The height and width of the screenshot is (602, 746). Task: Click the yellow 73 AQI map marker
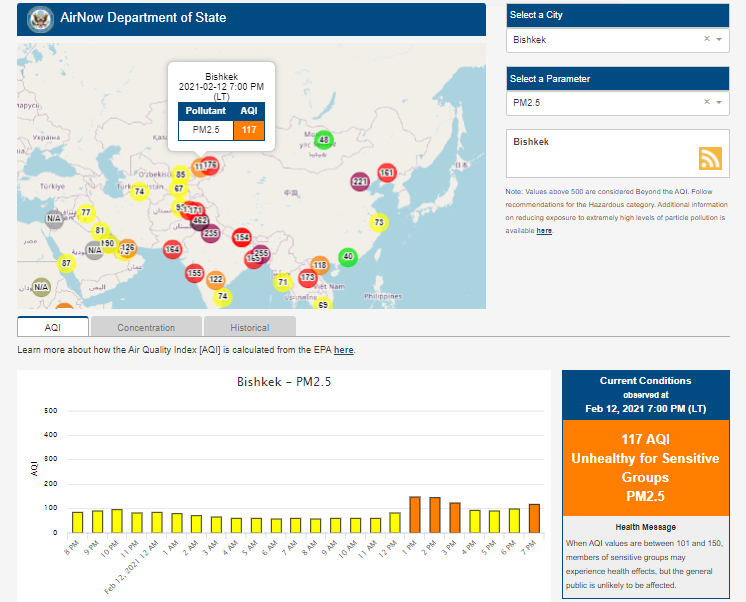pyautogui.click(x=378, y=222)
